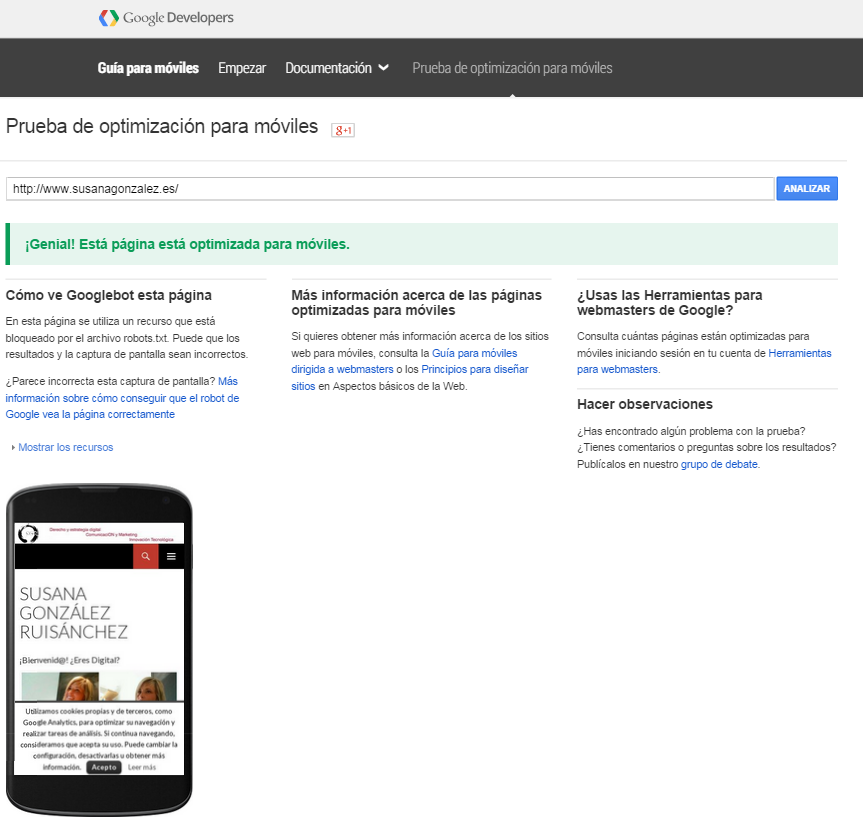This screenshot has height=824, width=863.
Task: Click the Google Developers logo
Action: (166, 18)
